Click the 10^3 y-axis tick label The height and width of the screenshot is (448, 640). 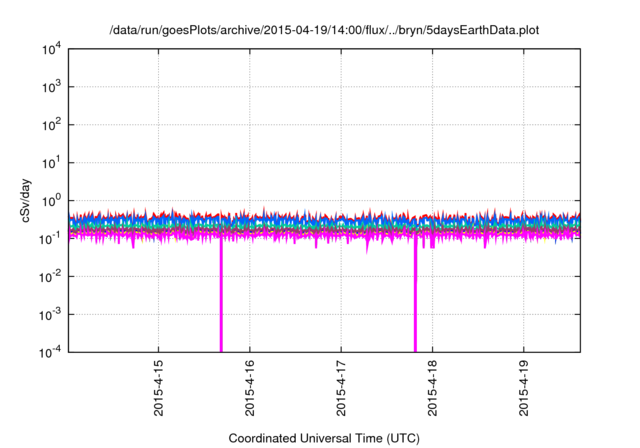point(51,87)
